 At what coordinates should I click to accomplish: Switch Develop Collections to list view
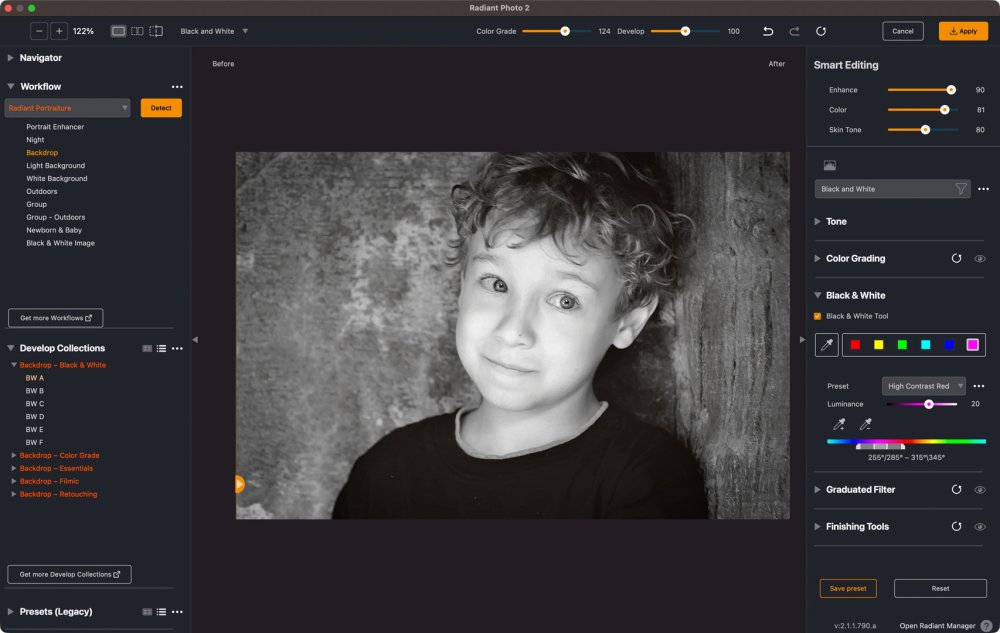pos(161,349)
